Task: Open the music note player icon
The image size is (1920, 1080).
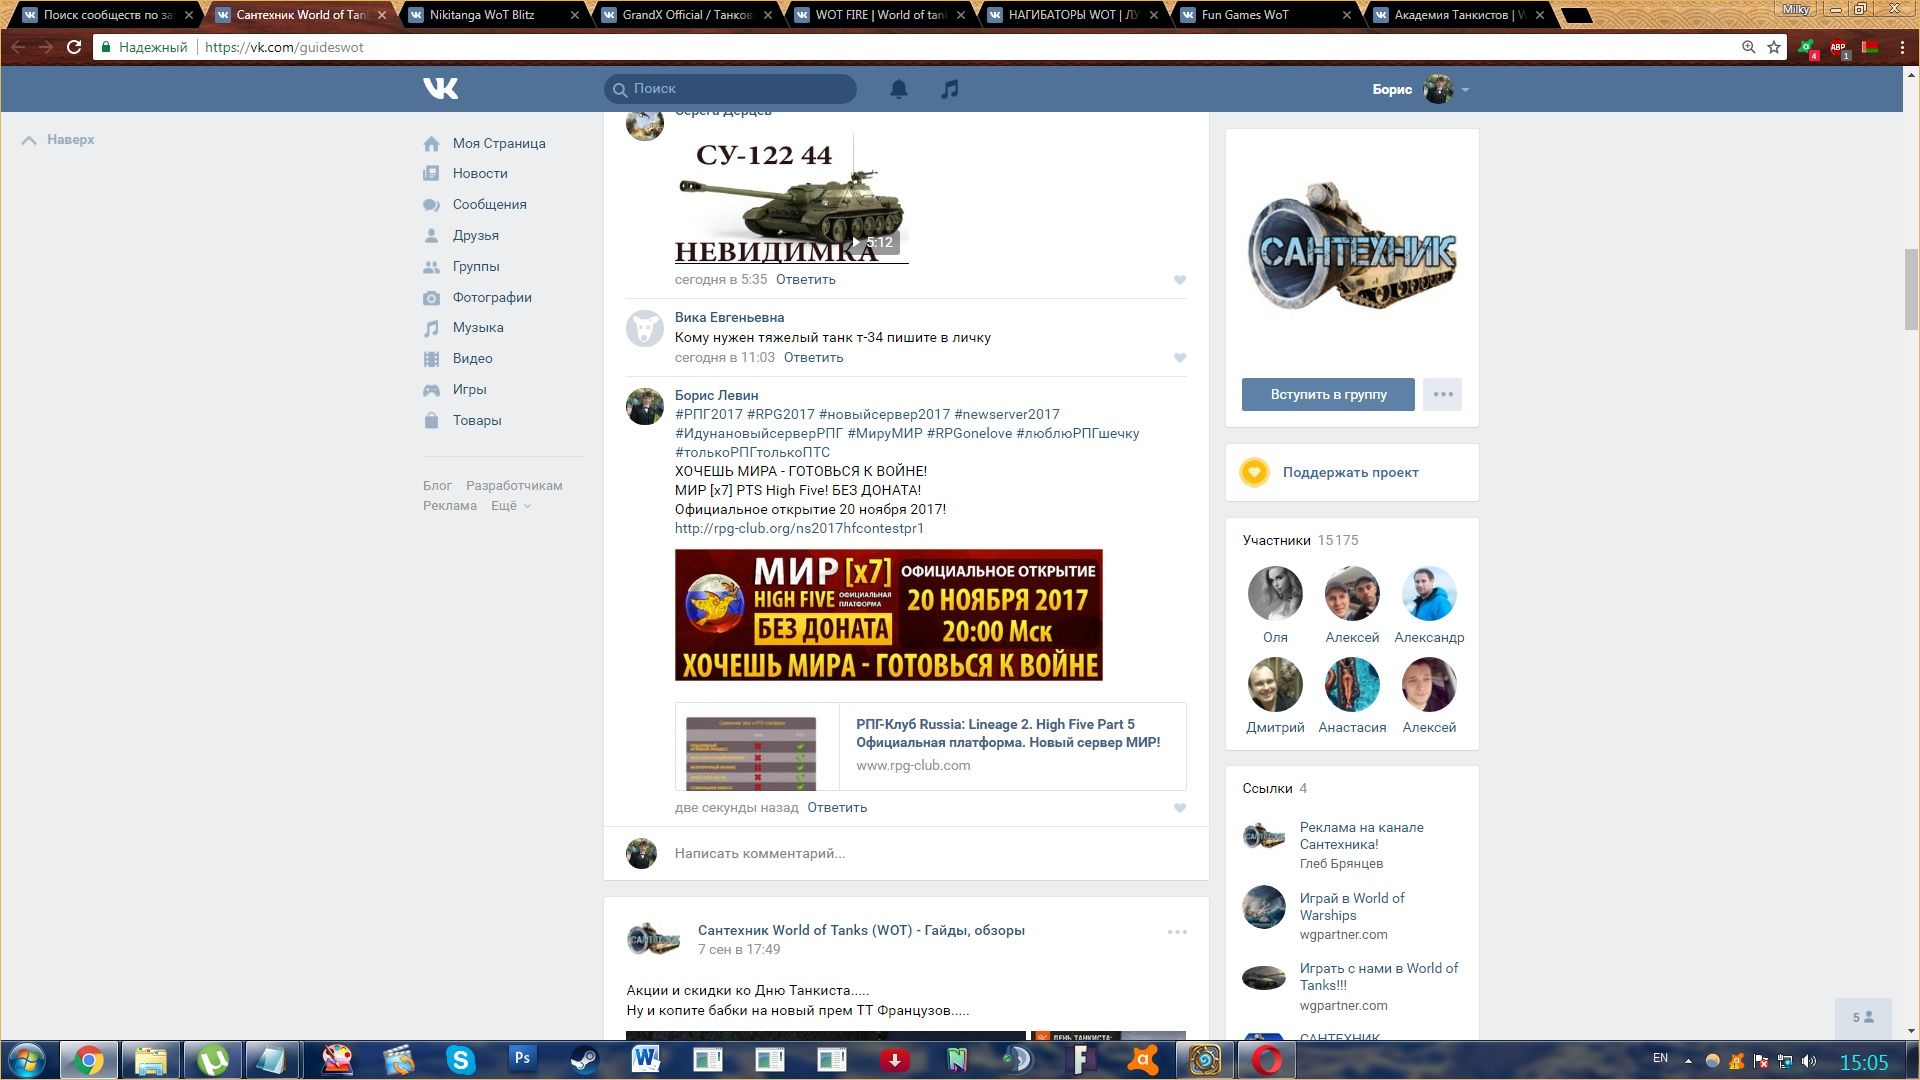Action: click(x=949, y=89)
